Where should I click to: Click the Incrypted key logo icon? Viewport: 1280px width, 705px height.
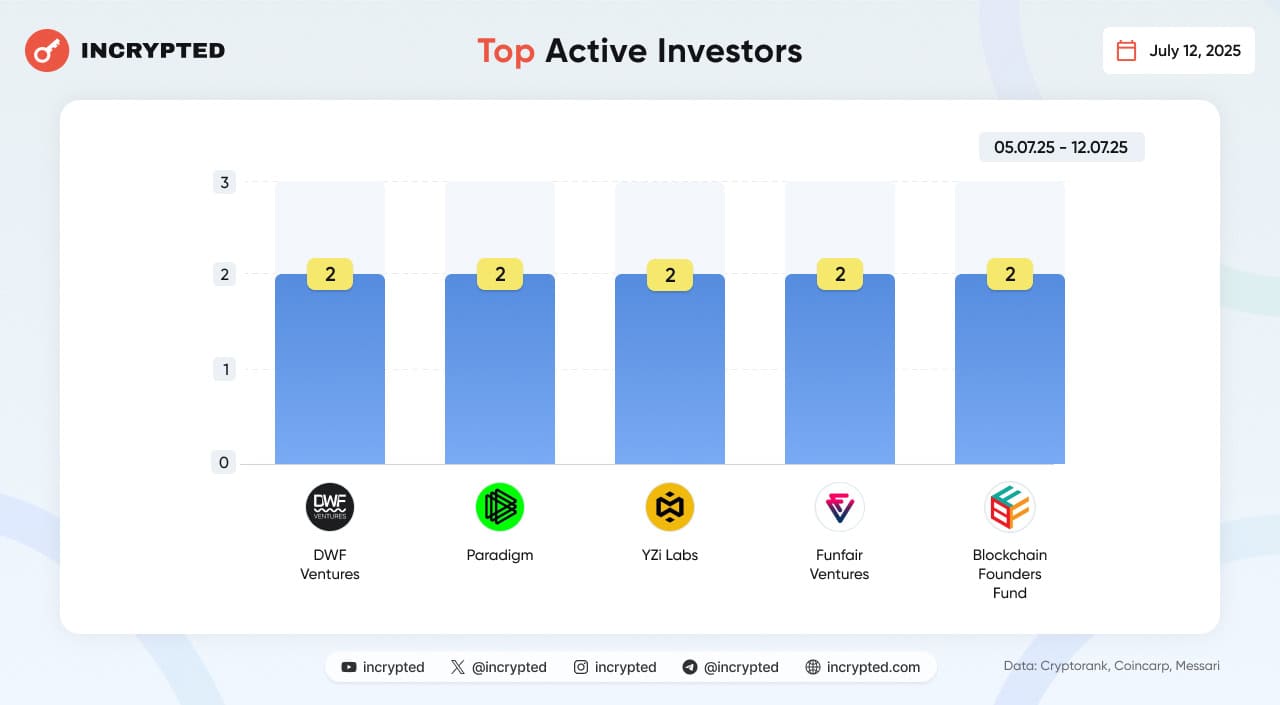click(46, 50)
